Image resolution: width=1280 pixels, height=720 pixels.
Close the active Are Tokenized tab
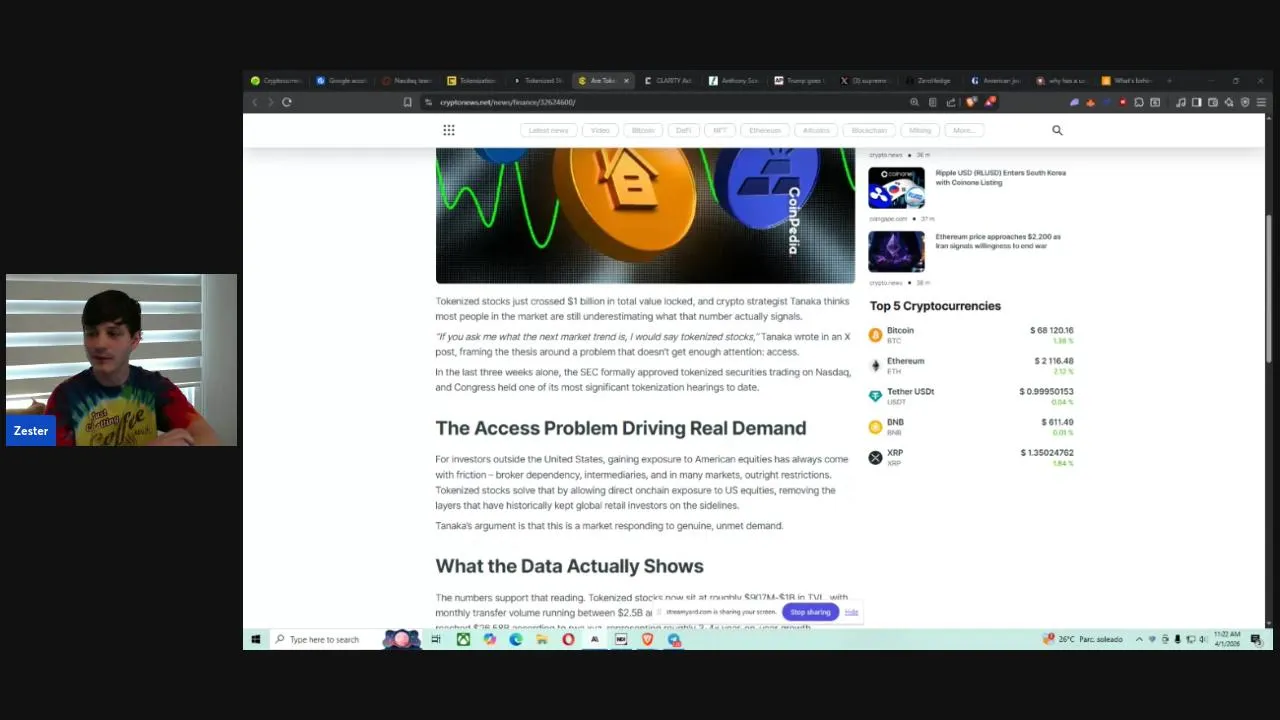(626, 80)
